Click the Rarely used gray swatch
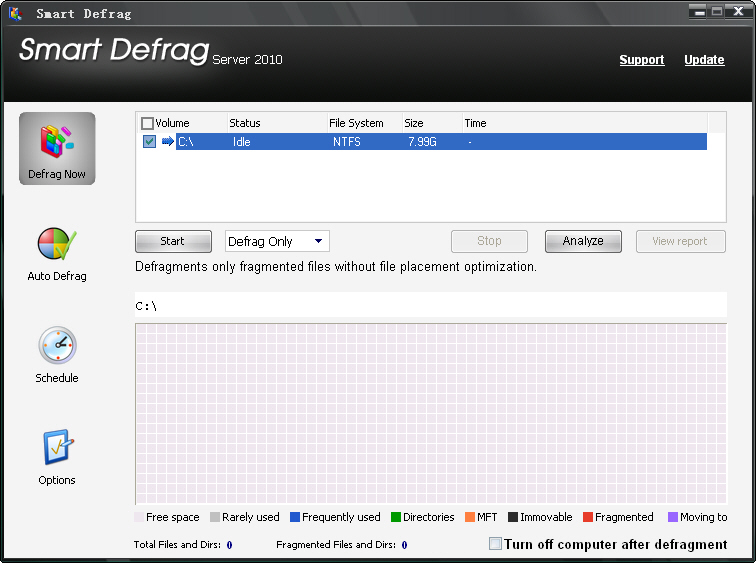The height and width of the screenshot is (563, 756). click(x=215, y=517)
